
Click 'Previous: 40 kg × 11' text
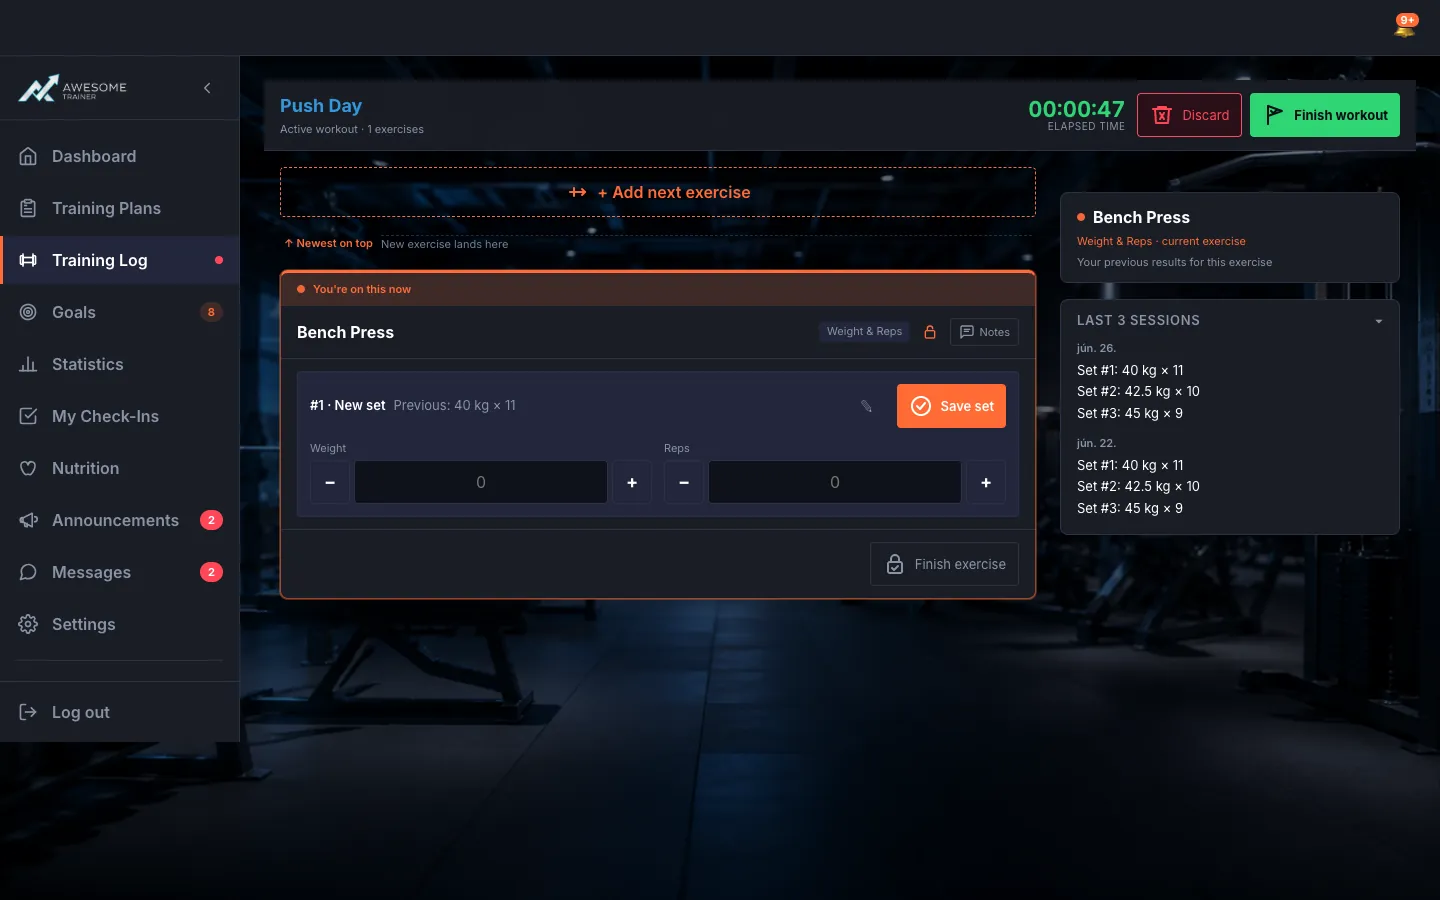click(455, 405)
